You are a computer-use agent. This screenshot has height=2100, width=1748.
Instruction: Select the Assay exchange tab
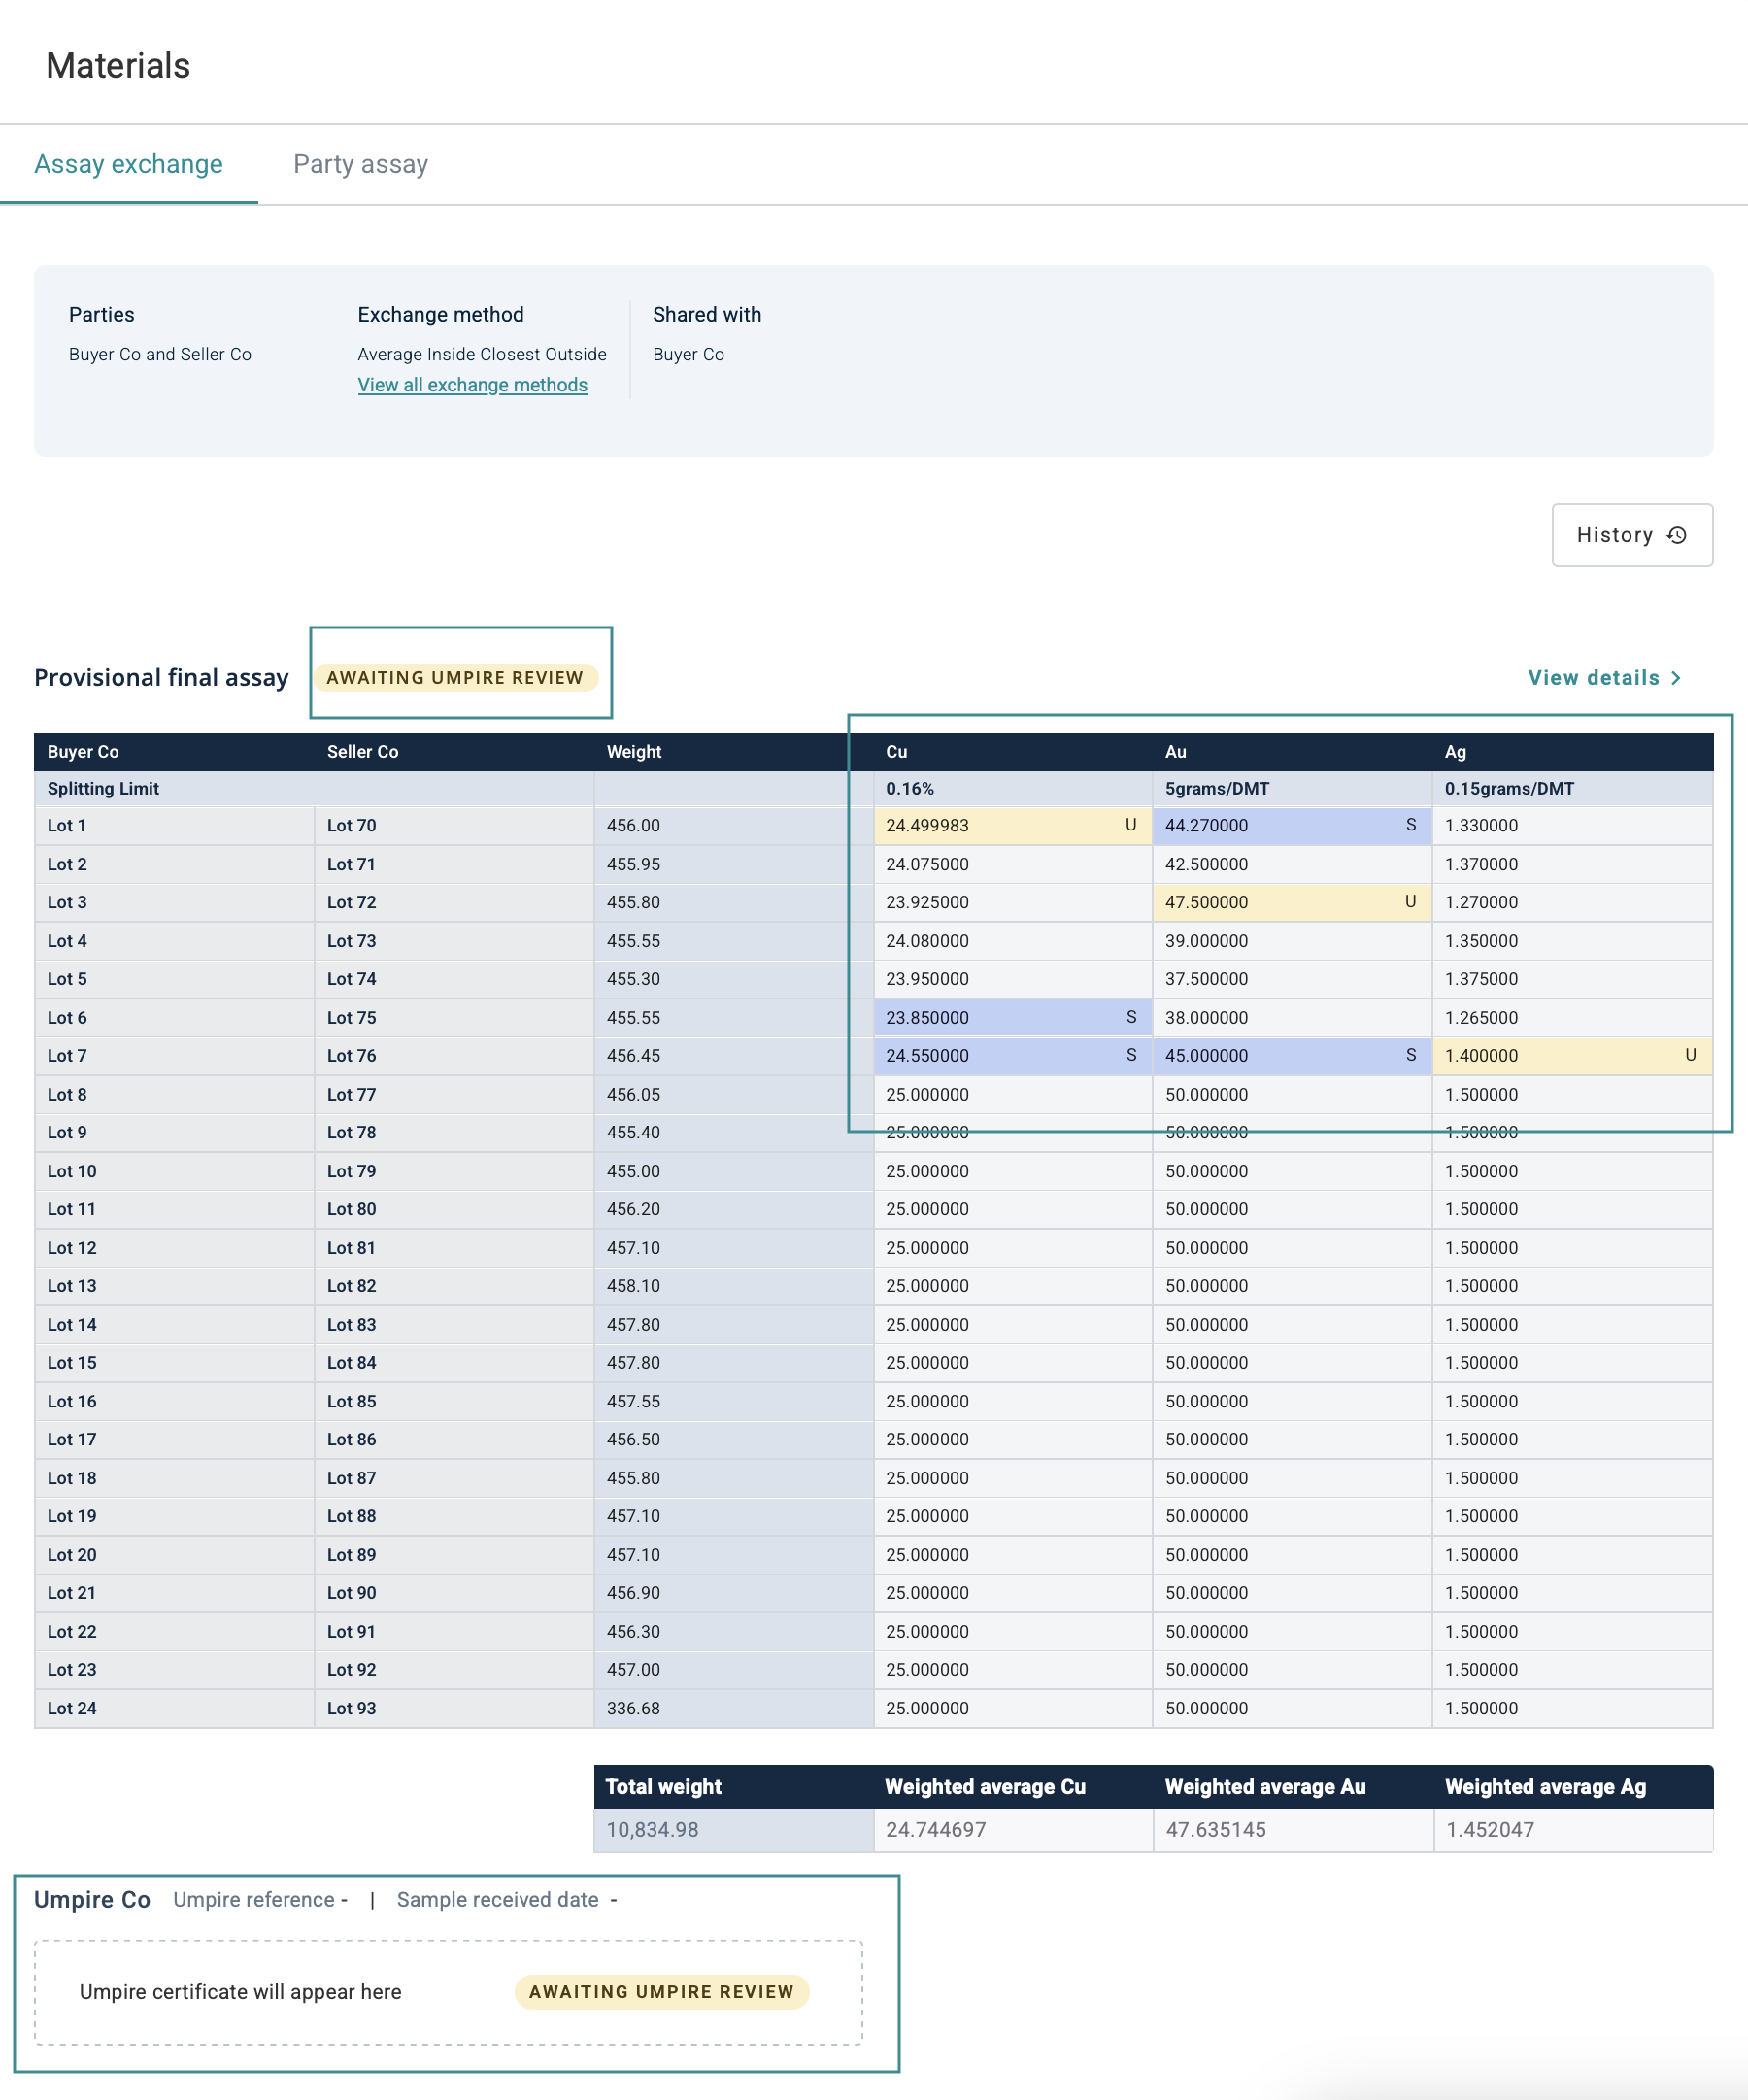click(128, 164)
